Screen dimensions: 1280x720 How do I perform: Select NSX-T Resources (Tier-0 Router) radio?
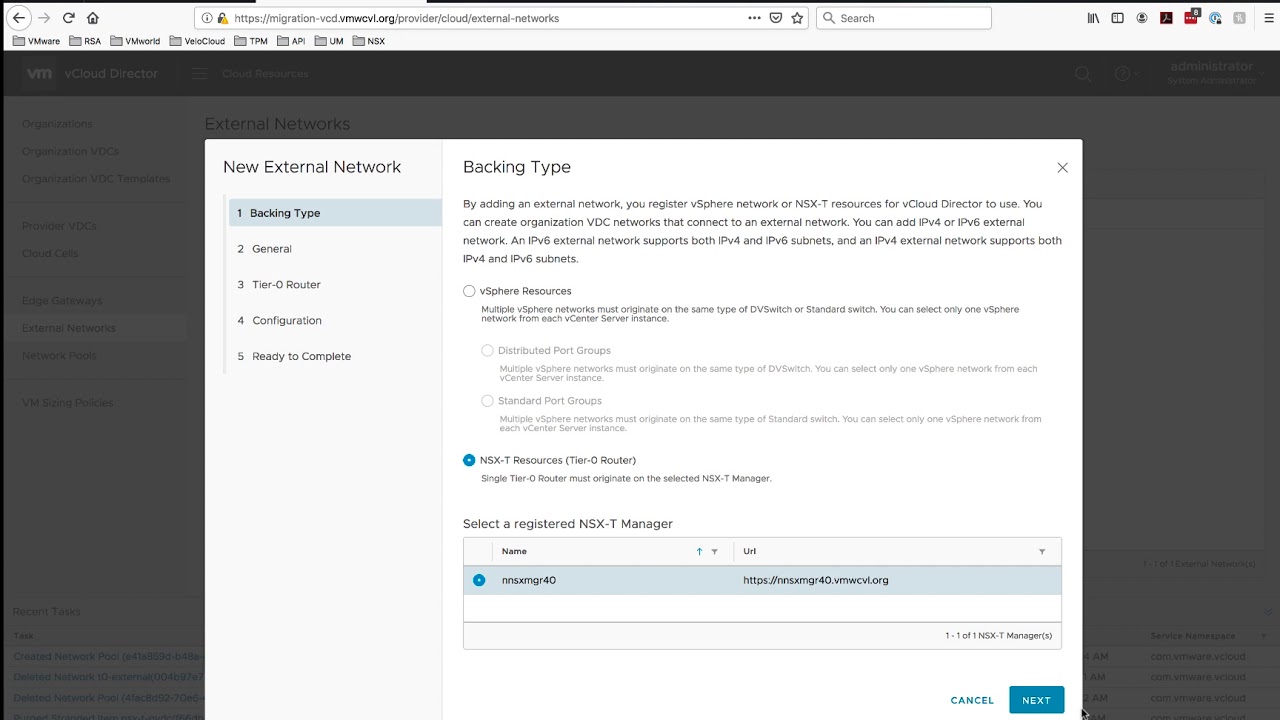tap(469, 460)
